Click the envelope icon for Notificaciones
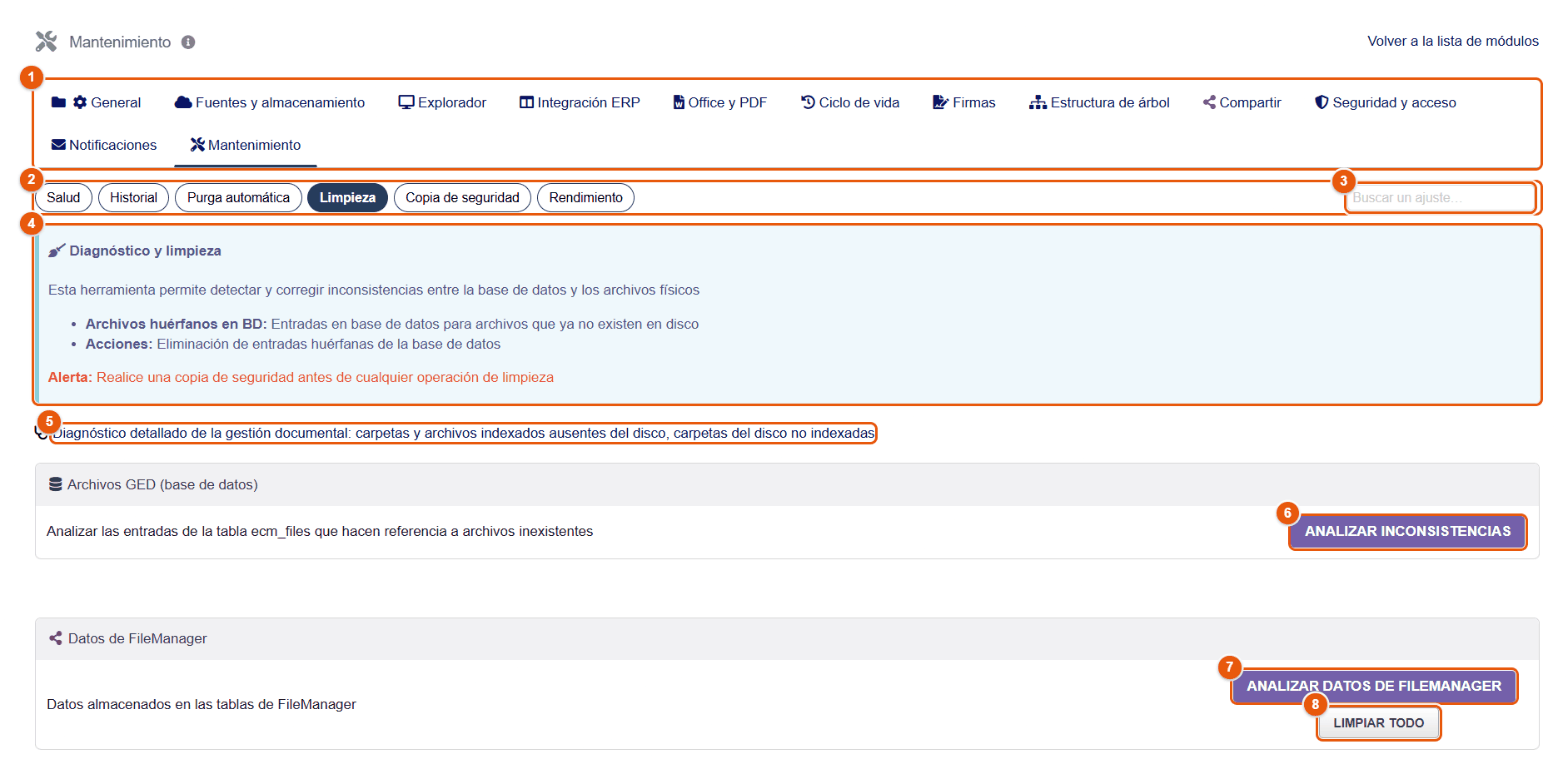This screenshot has width=1568, height=764. [x=58, y=145]
